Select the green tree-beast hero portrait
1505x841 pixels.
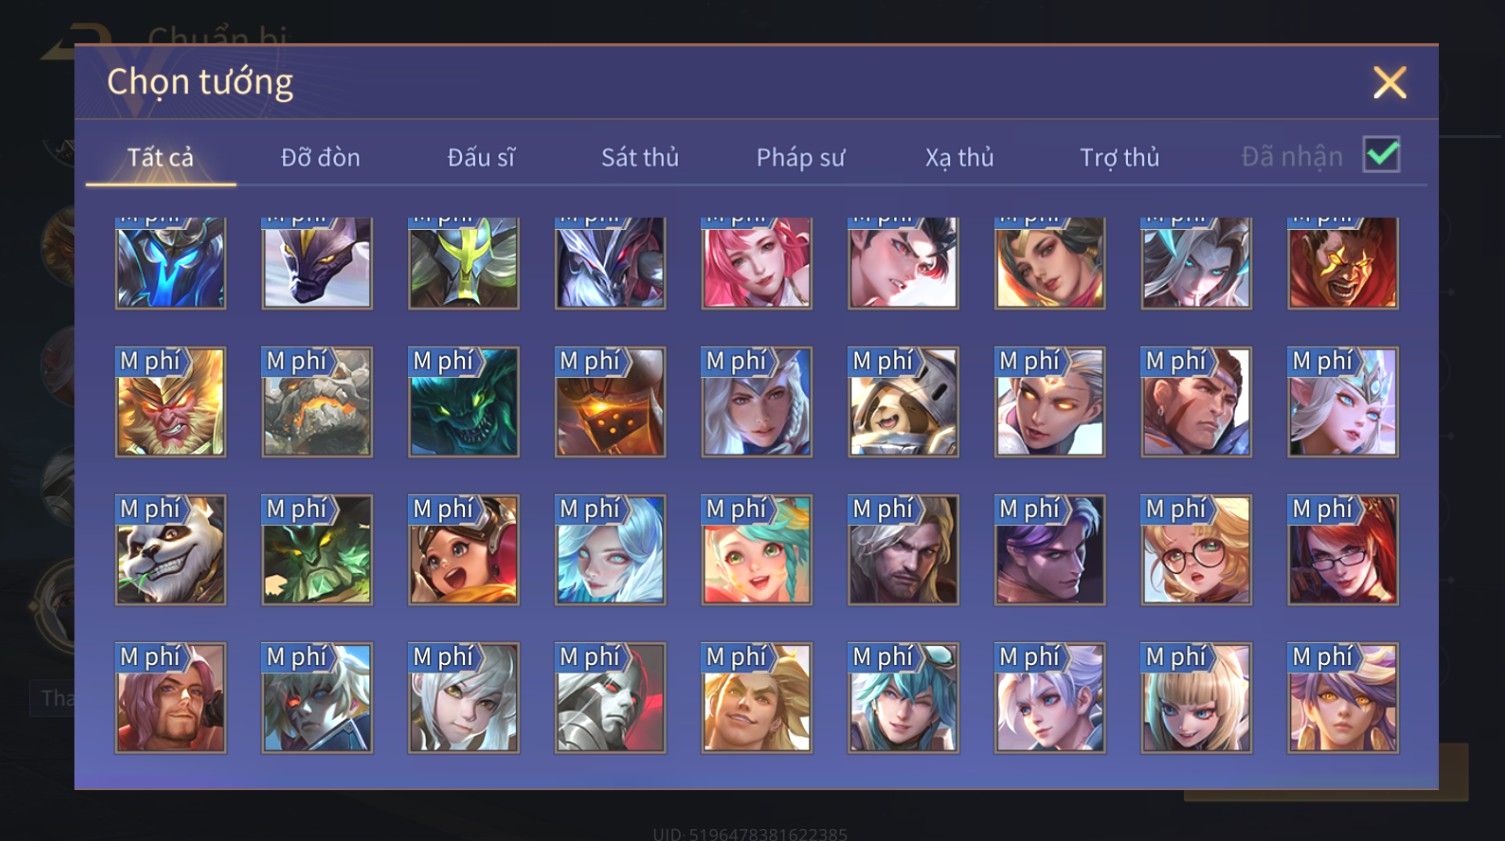(317, 550)
